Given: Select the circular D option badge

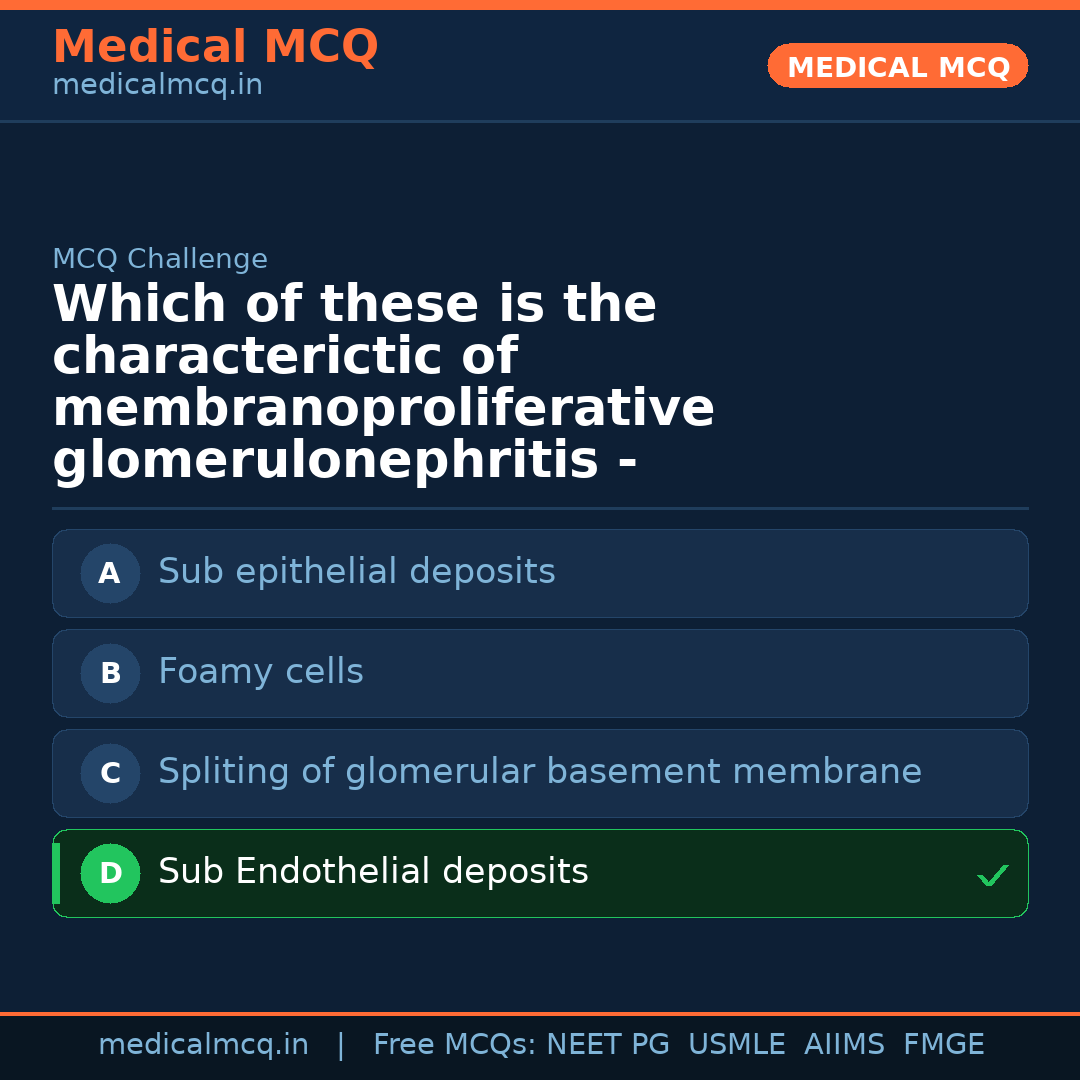Looking at the screenshot, I should pos(110,873).
